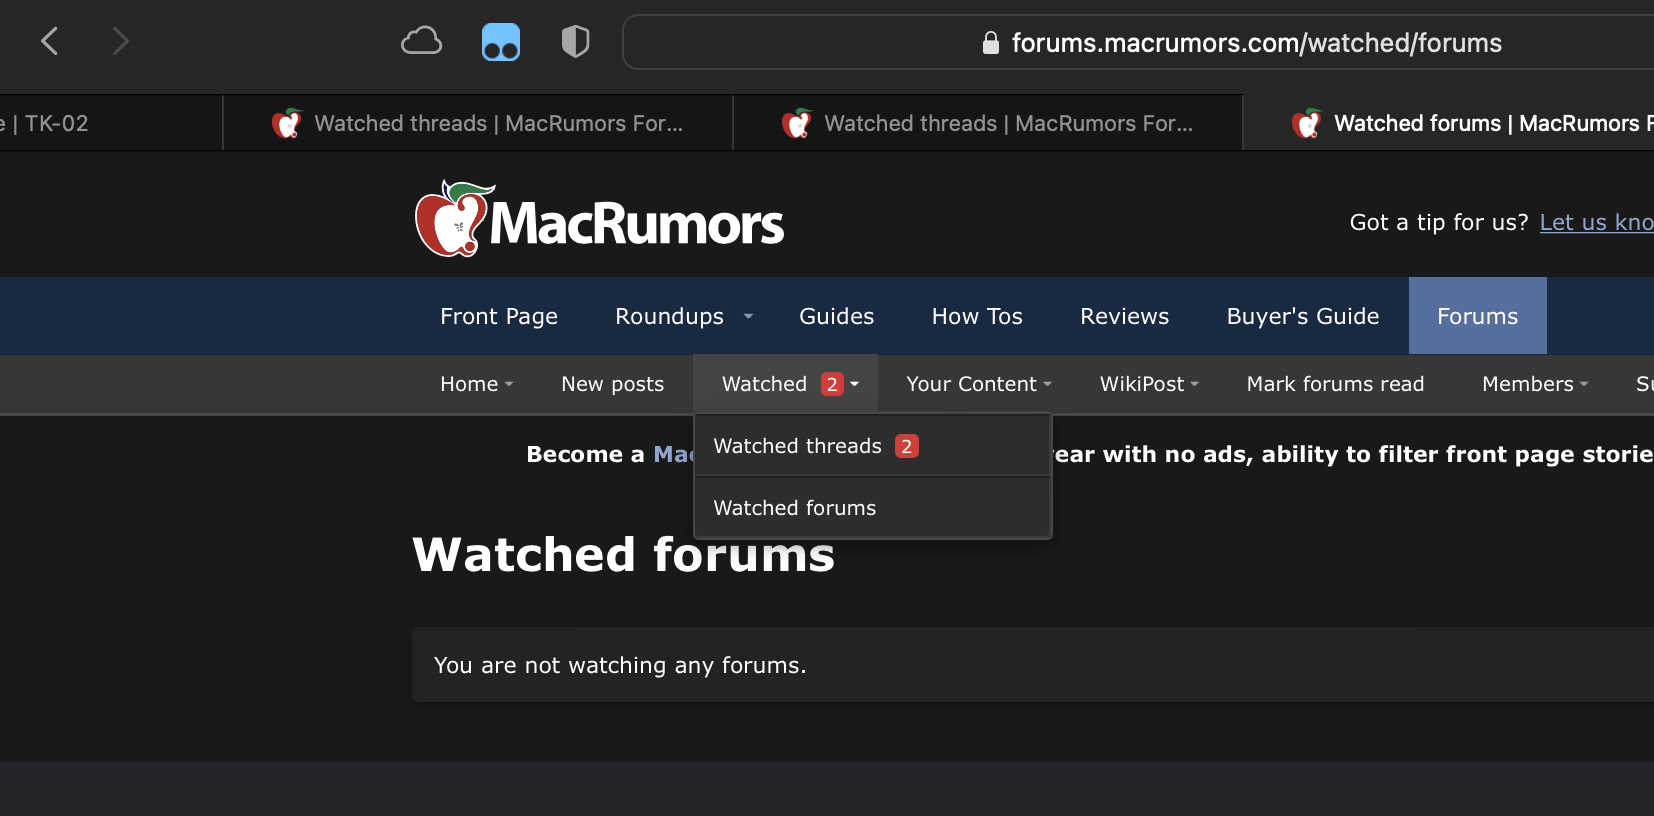This screenshot has height=816, width=1654.
Task: Click the MacRumors apple logo
Action: [599, 218]
